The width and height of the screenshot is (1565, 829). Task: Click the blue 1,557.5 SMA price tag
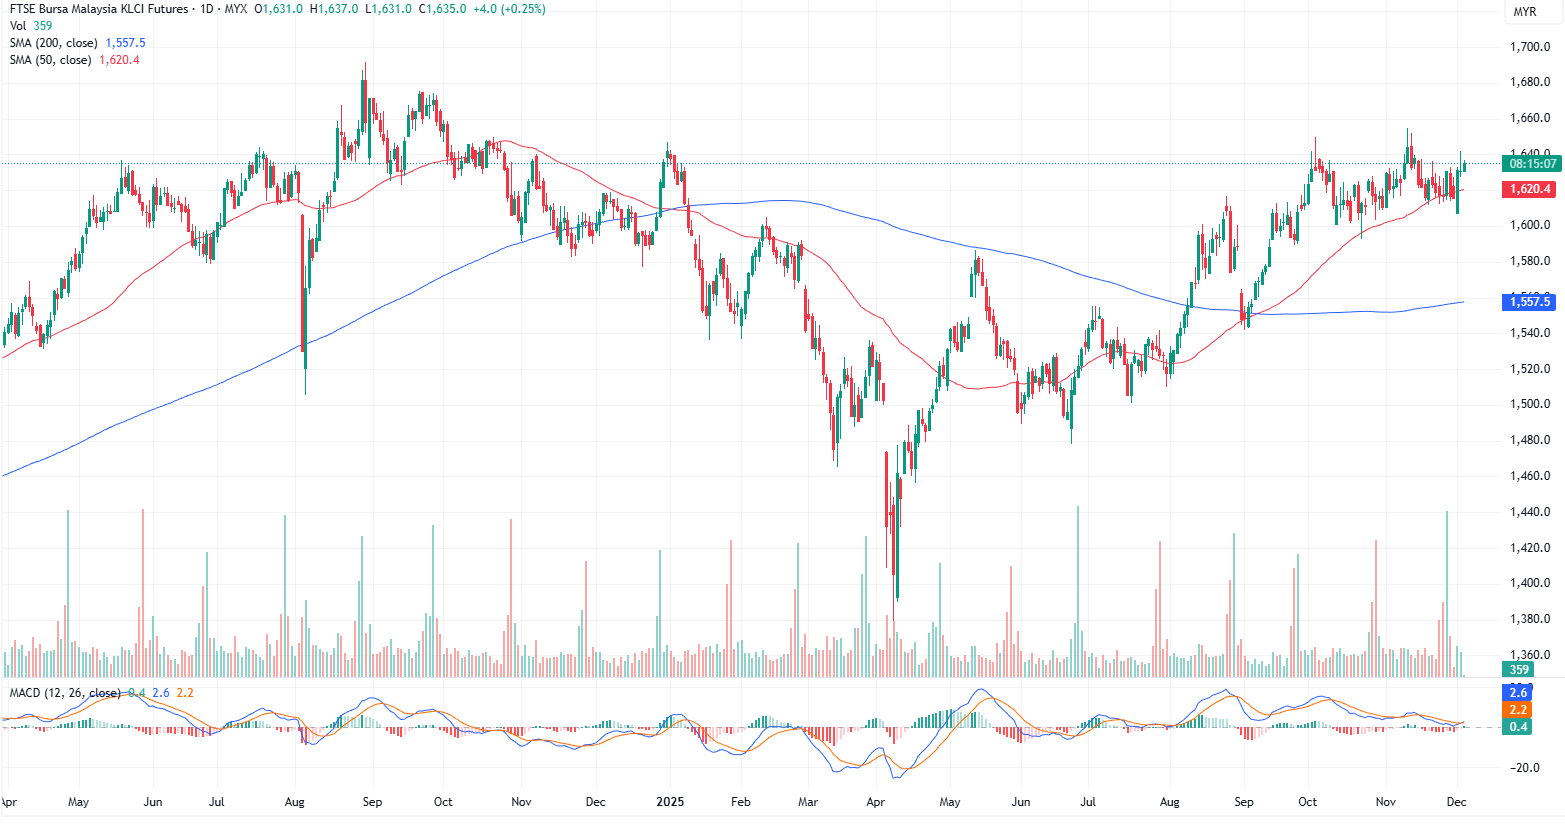click(x=1530, y=301)
